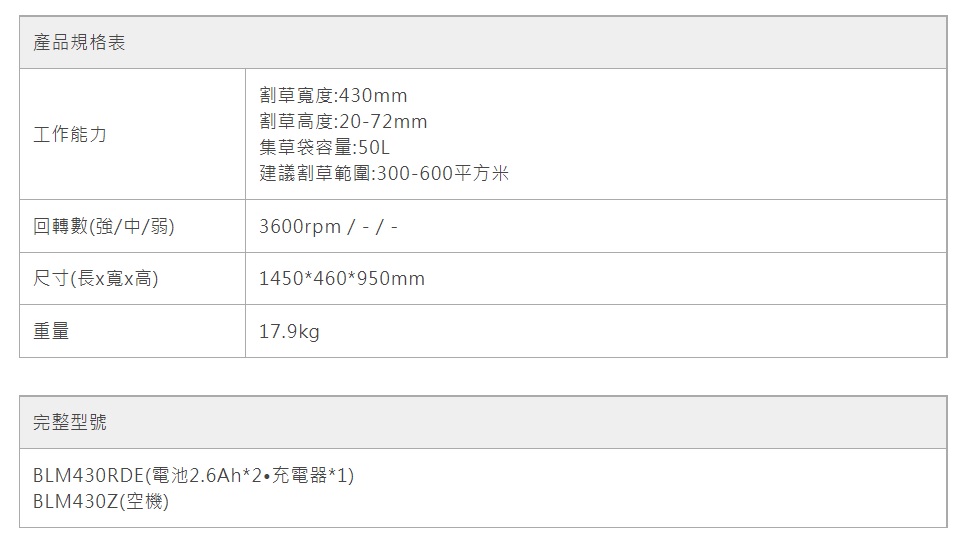Click the 3600rpm rotation speed value
Viewport: 967px width, 545px height.
299,226
